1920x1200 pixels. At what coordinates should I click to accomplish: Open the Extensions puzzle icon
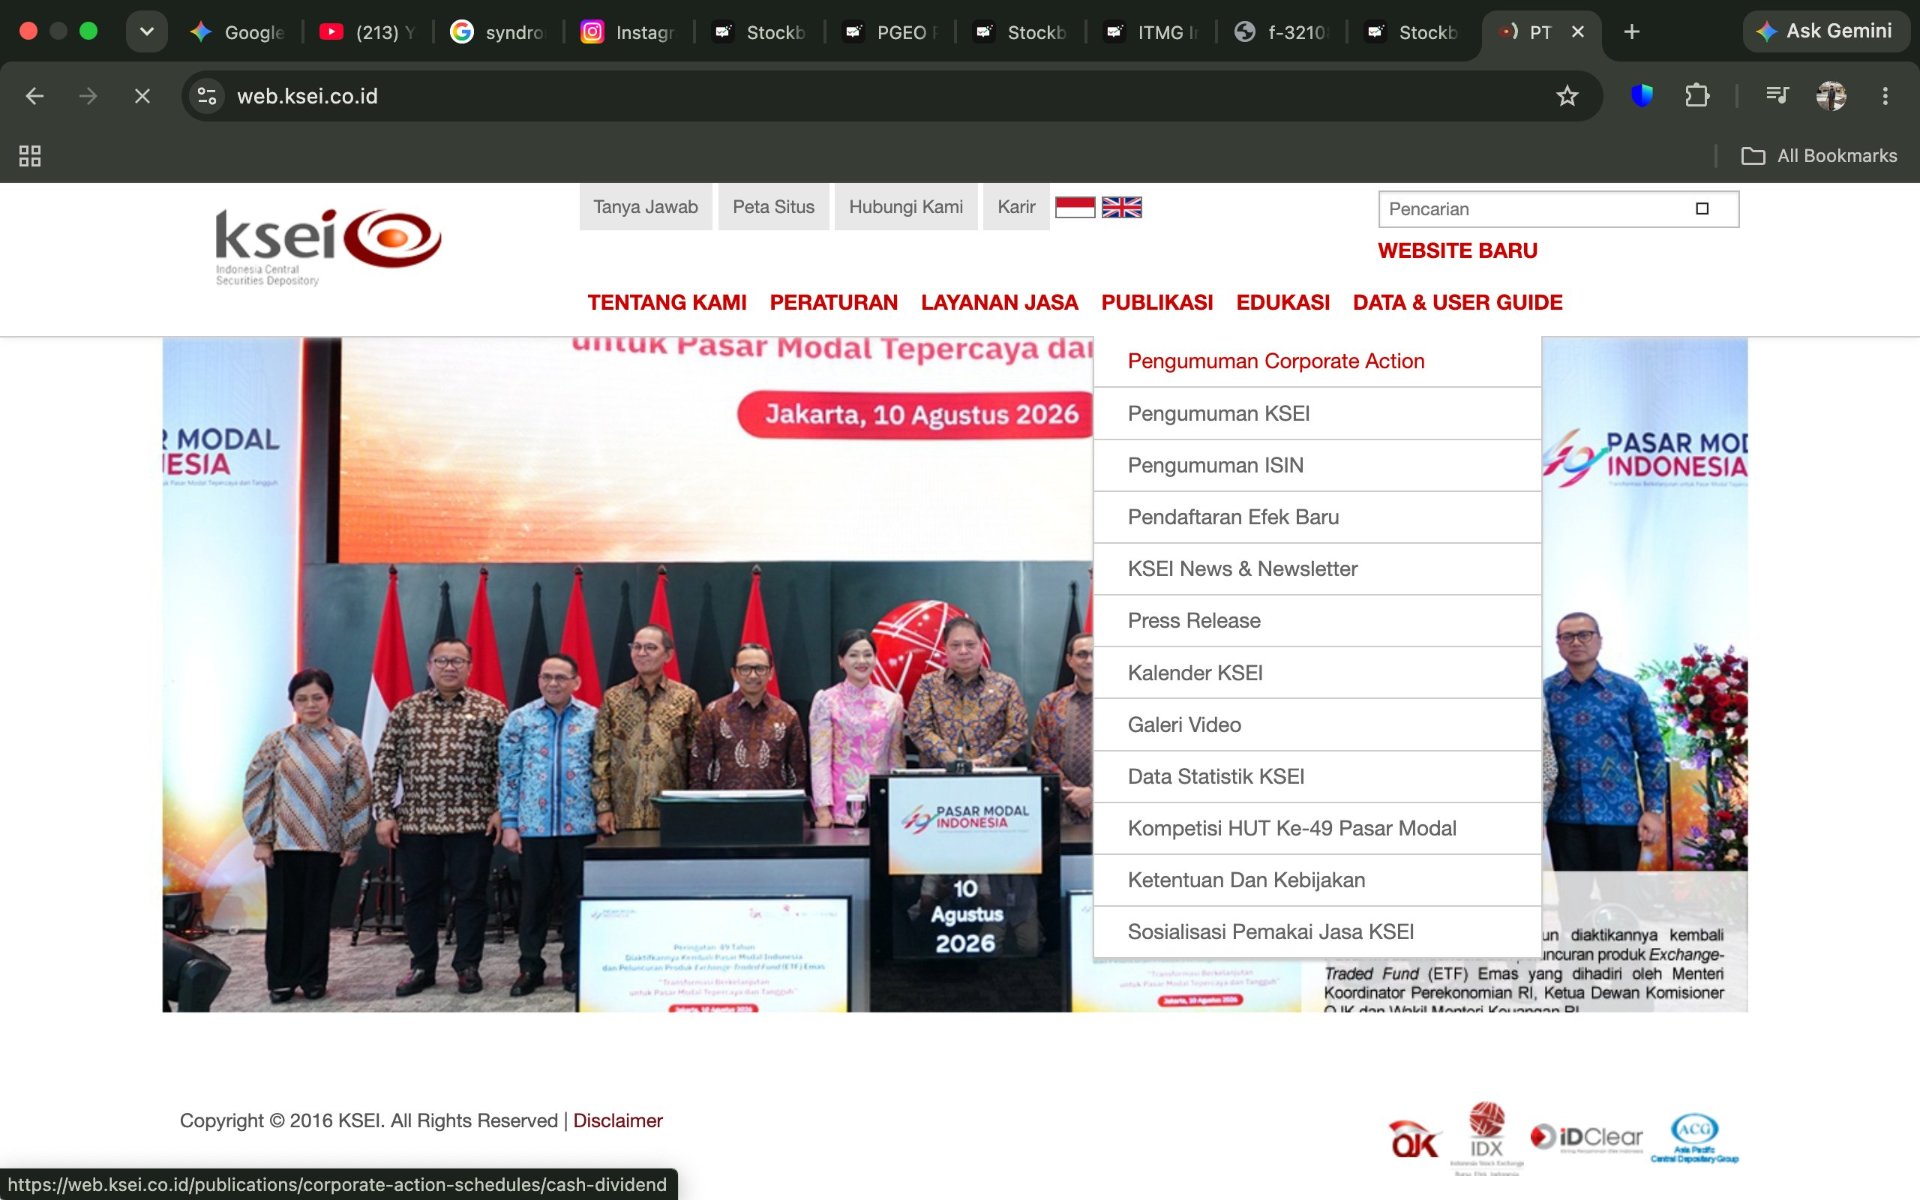[x=1697, y=96]
